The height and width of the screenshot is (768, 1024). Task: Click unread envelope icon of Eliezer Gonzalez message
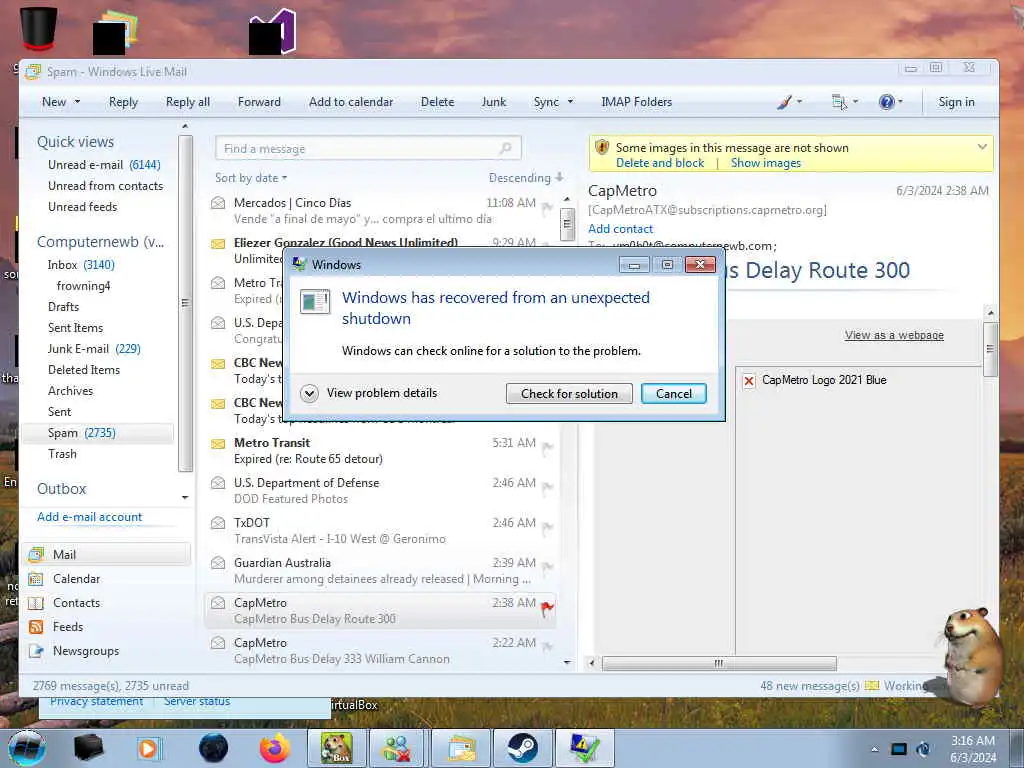218,244
